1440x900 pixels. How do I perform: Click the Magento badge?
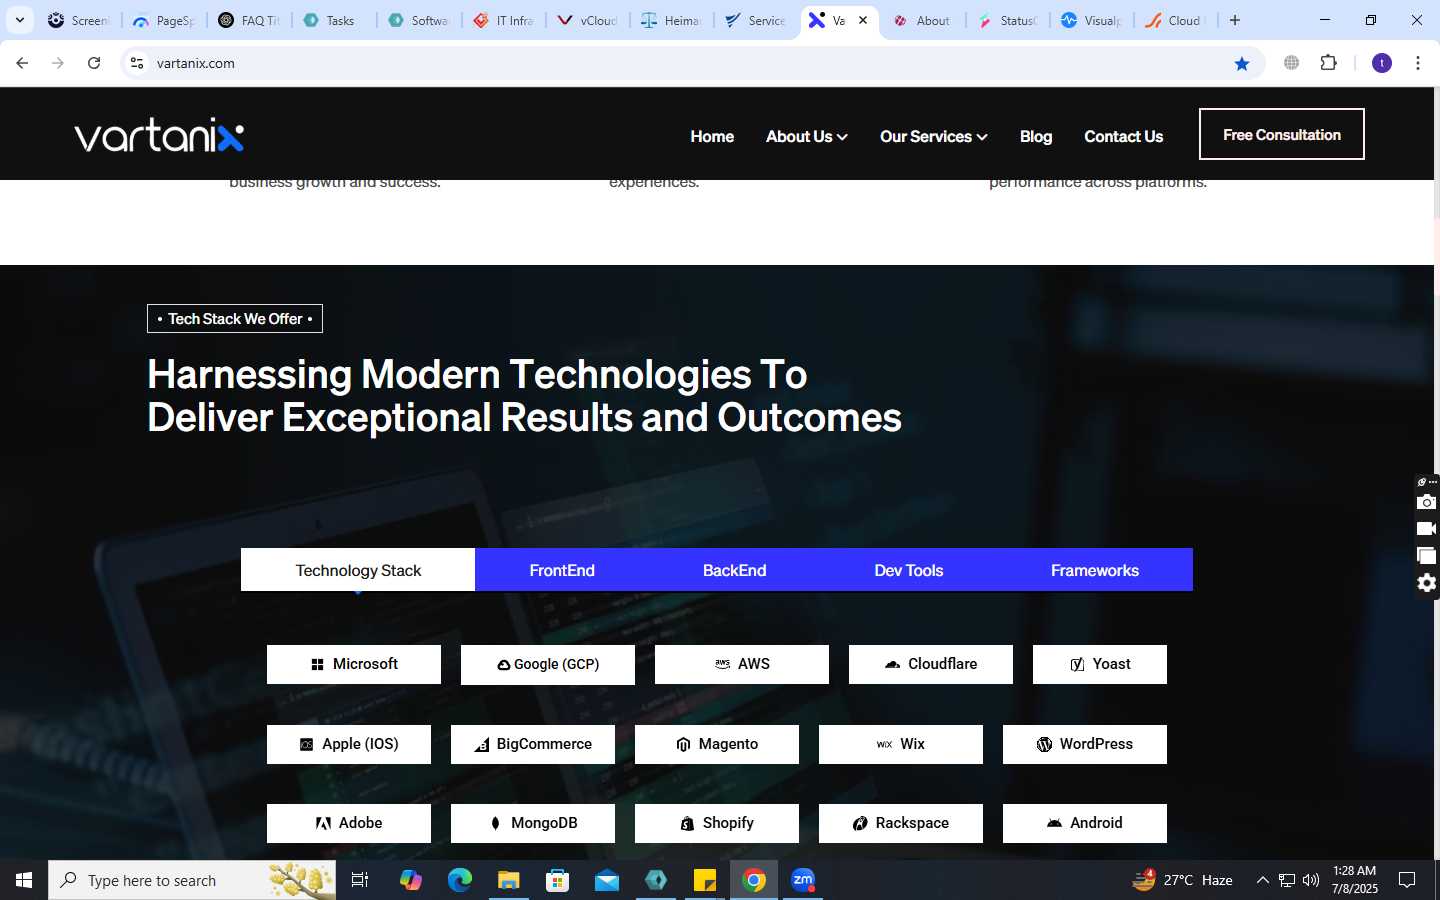pyautogui.click(x=717, y=744)
